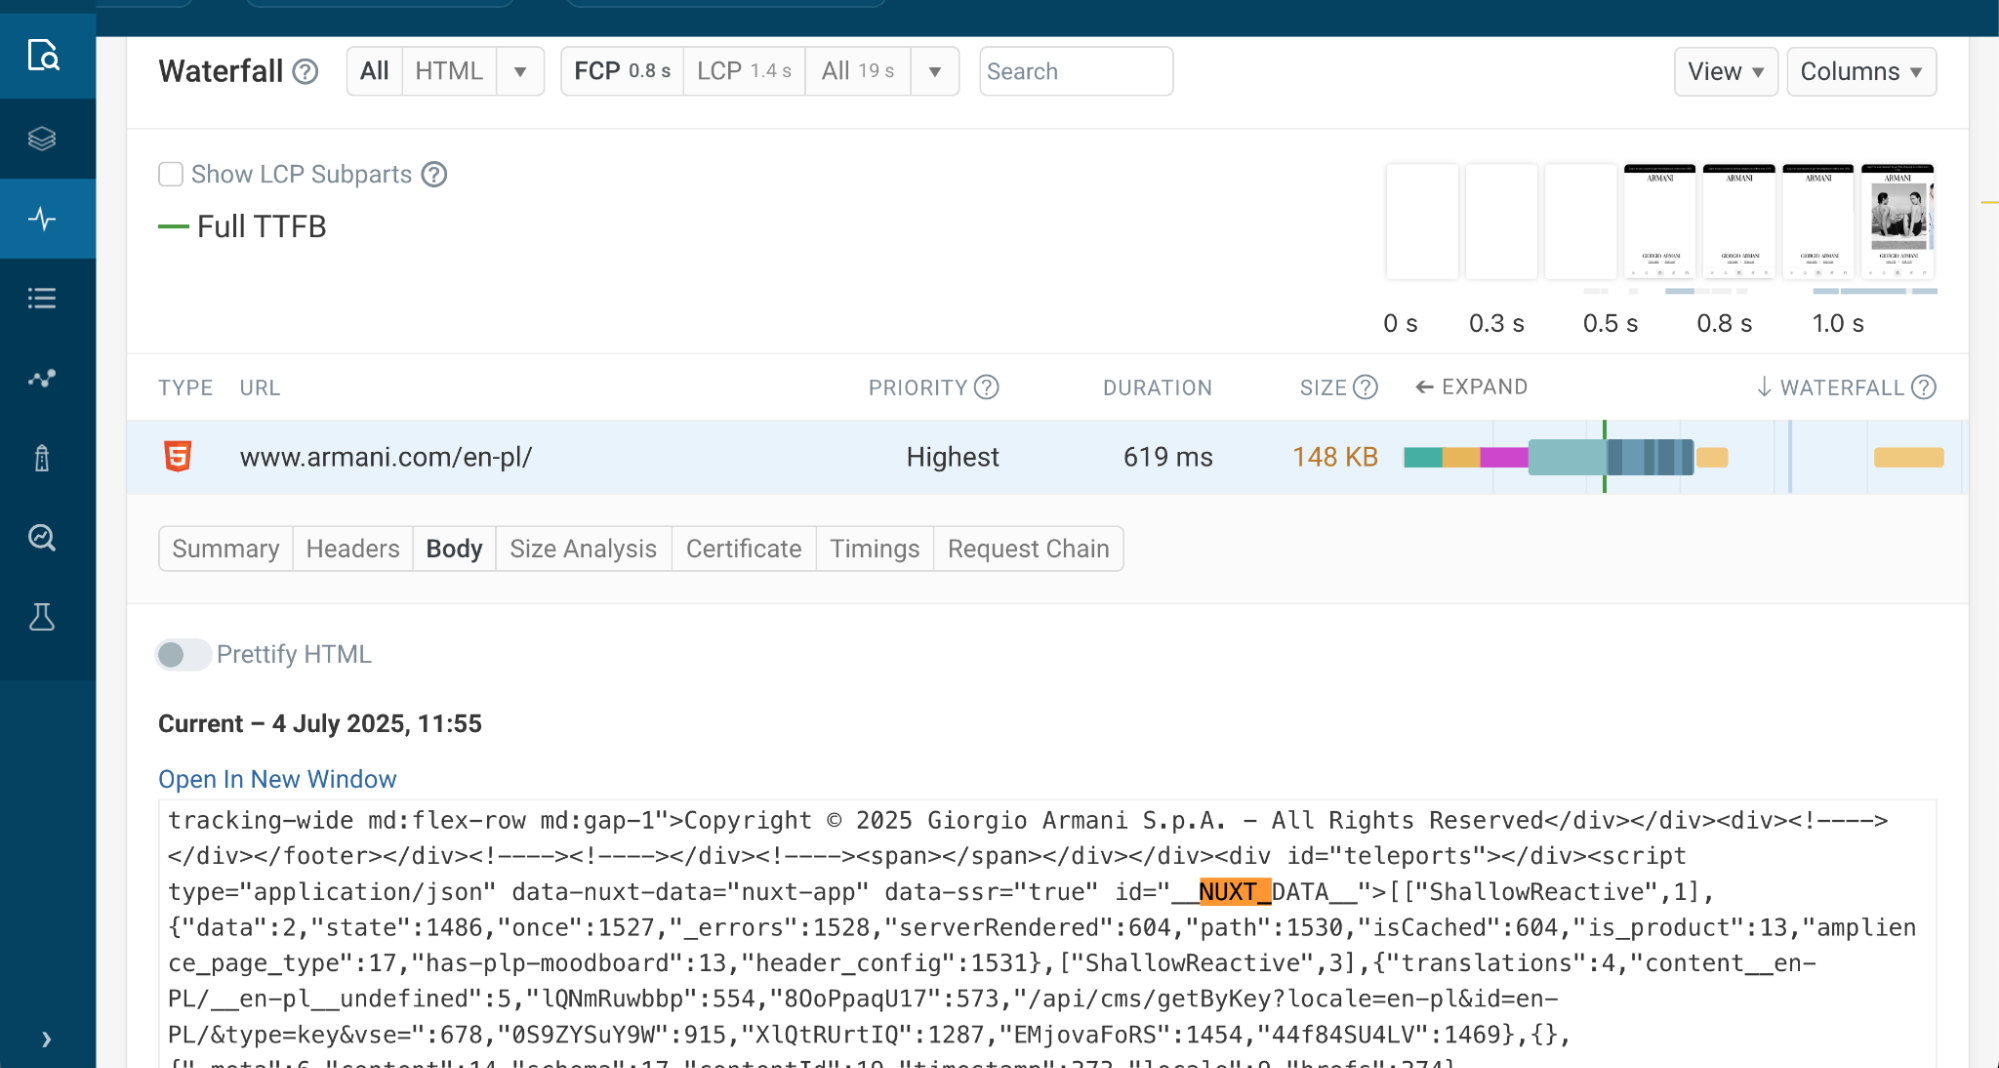Select the All resource type filter
The height and width of the screenshot is (1068, 1999).
point(374,71)
